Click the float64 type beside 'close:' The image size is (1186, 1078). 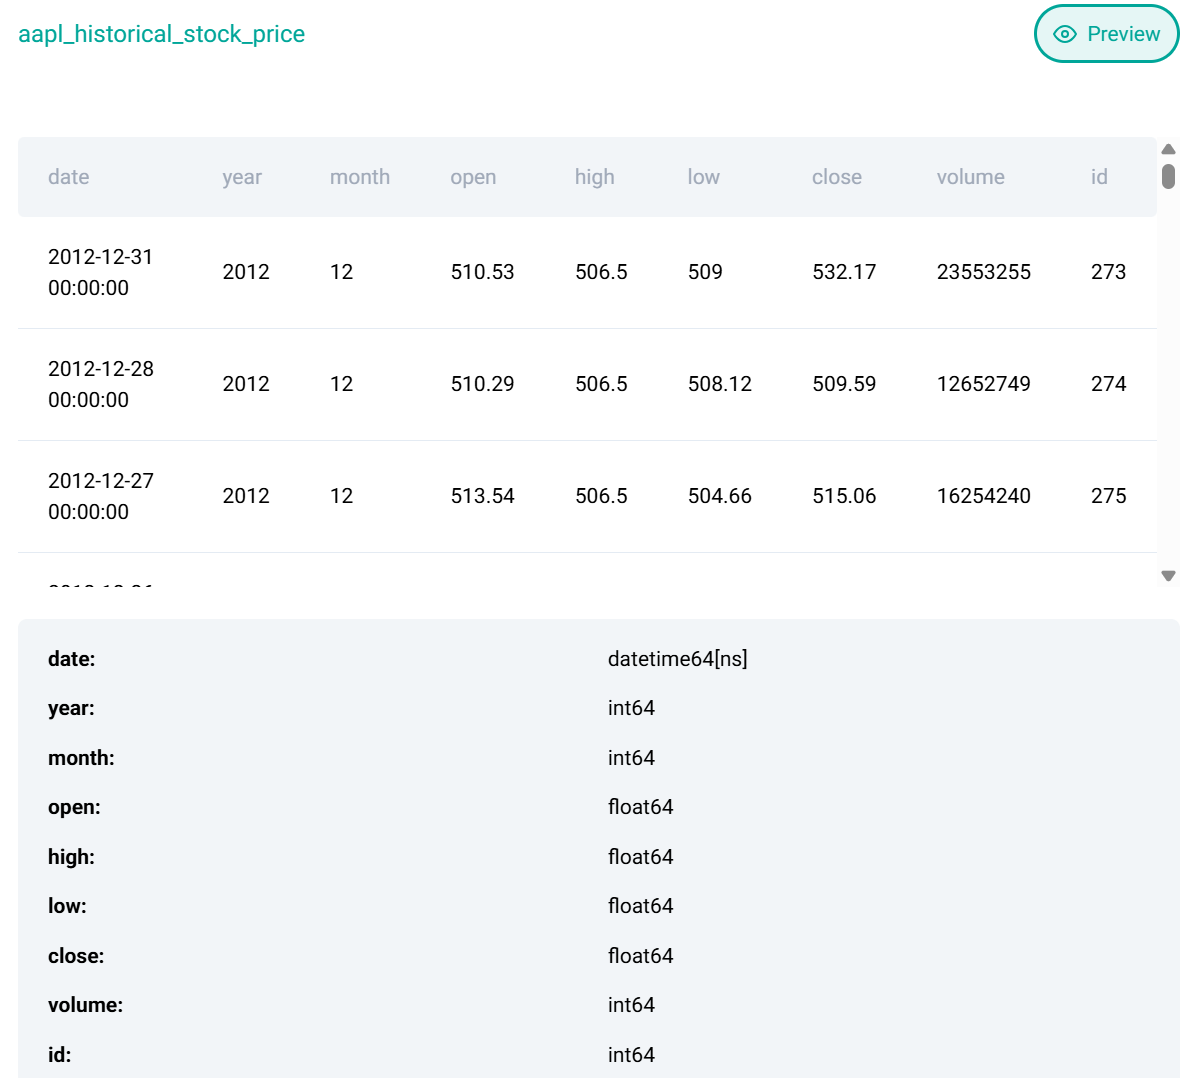click(x=641, y=956)
